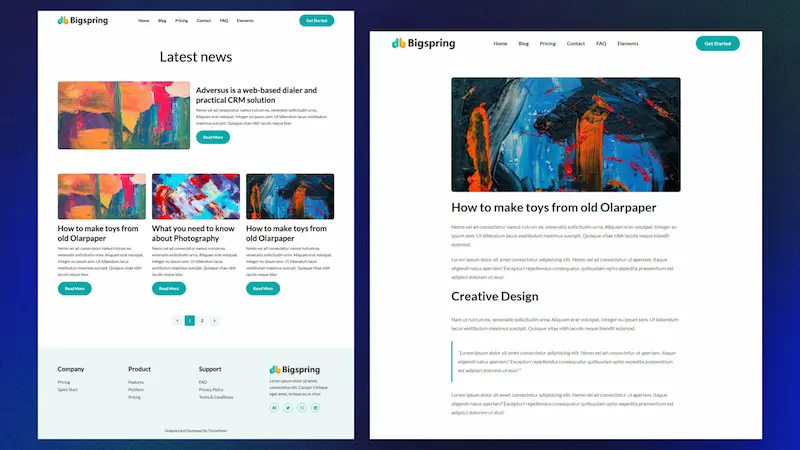Viewport: 800px width, 450px height.
Task: Go to the previous pagination page arrow
Action: (x=177, y=320)
